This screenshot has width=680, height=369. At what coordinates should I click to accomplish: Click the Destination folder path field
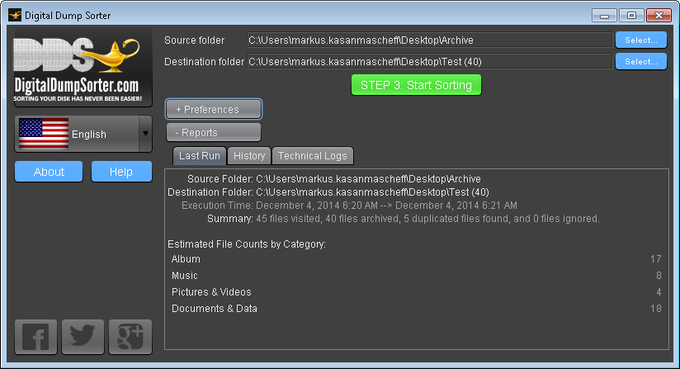[x=429, y=62]
